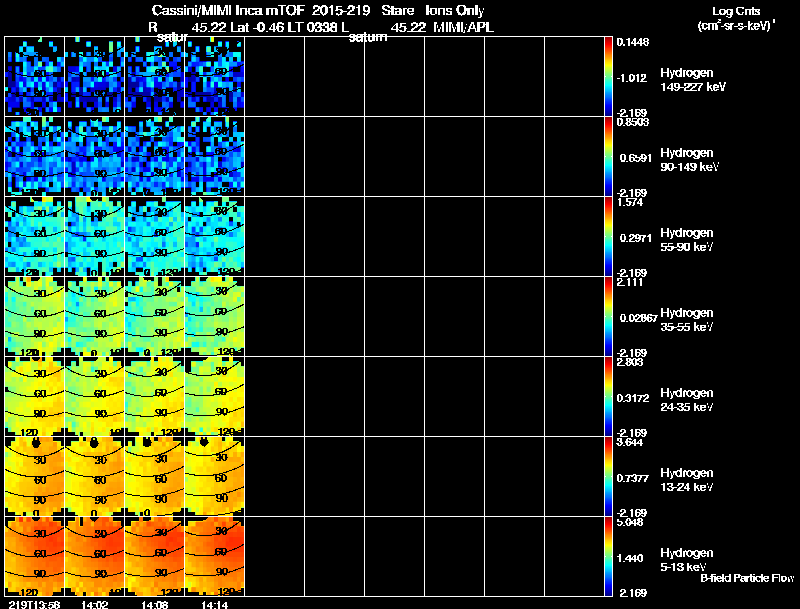Click the 13-24 keV image at 14:02
Screen dimensions: 800x609
94,476
